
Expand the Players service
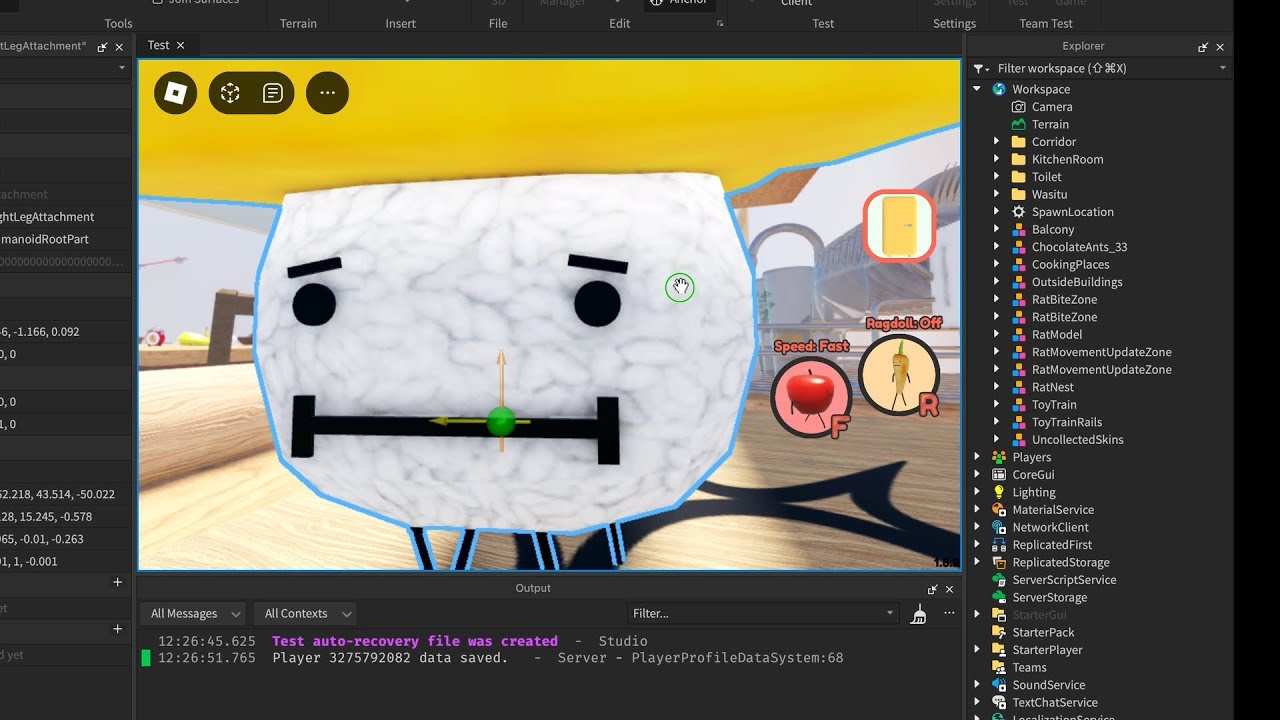[x=977, y=457]
